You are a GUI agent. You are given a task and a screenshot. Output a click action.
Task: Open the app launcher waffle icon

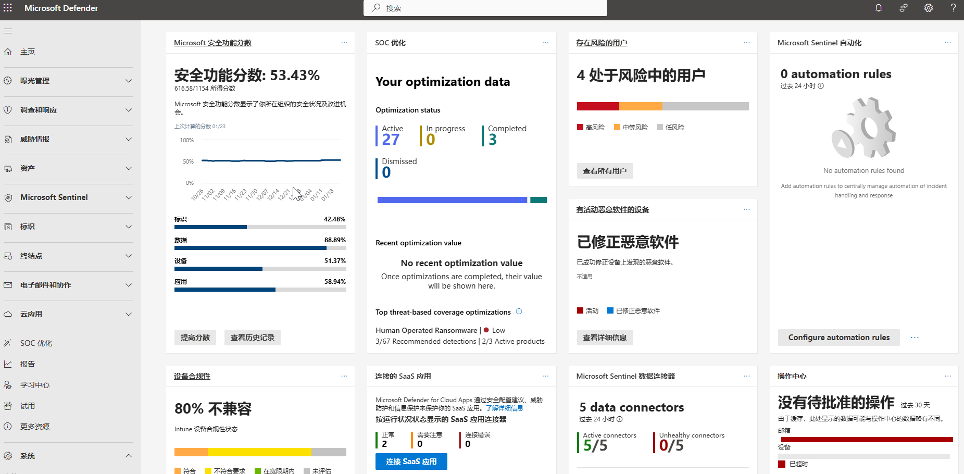[x=8, y=8]
